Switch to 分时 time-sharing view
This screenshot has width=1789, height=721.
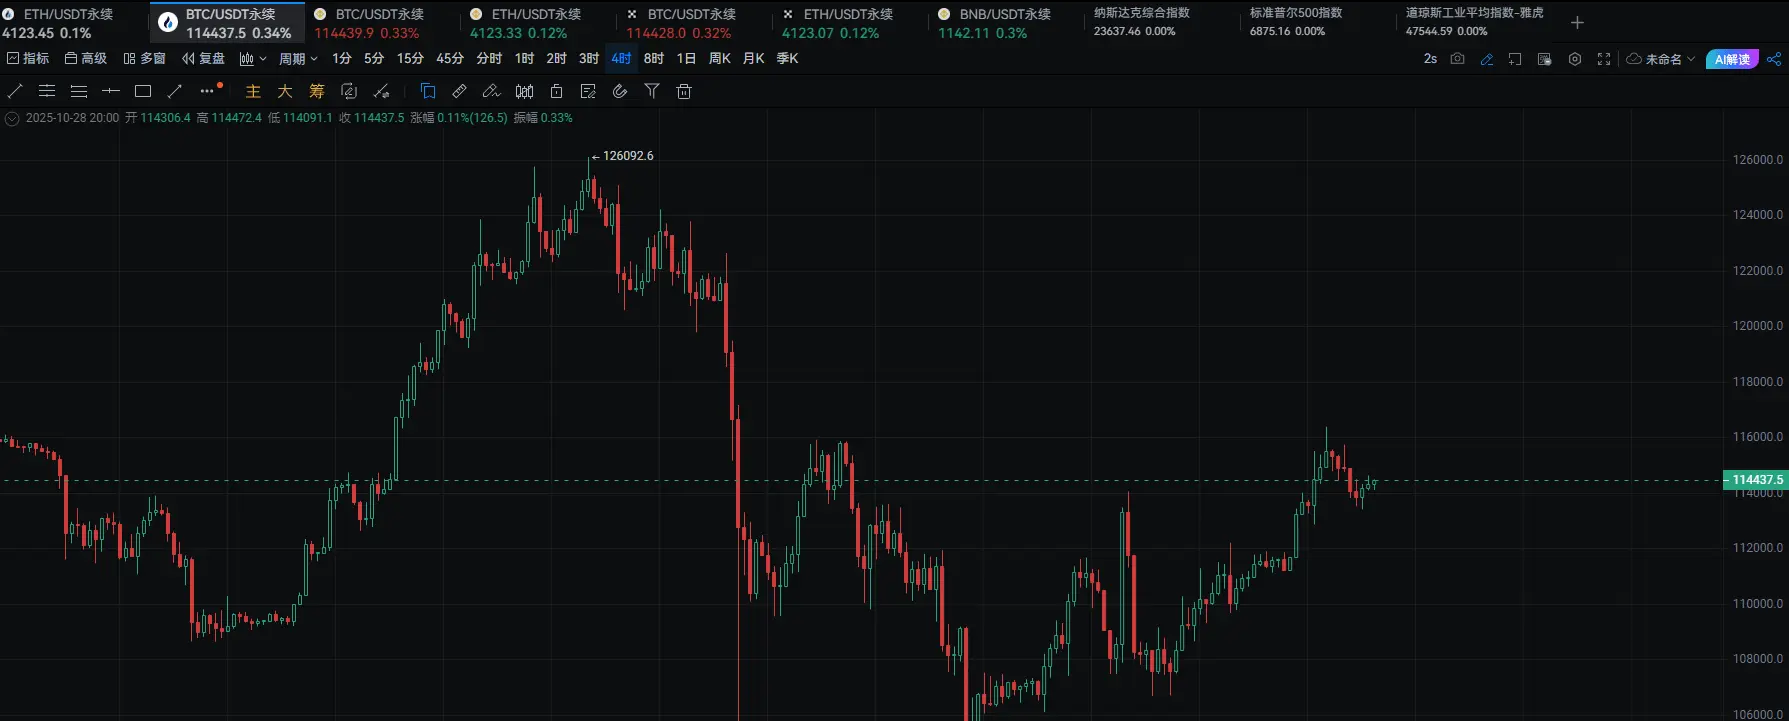[489, 59]
